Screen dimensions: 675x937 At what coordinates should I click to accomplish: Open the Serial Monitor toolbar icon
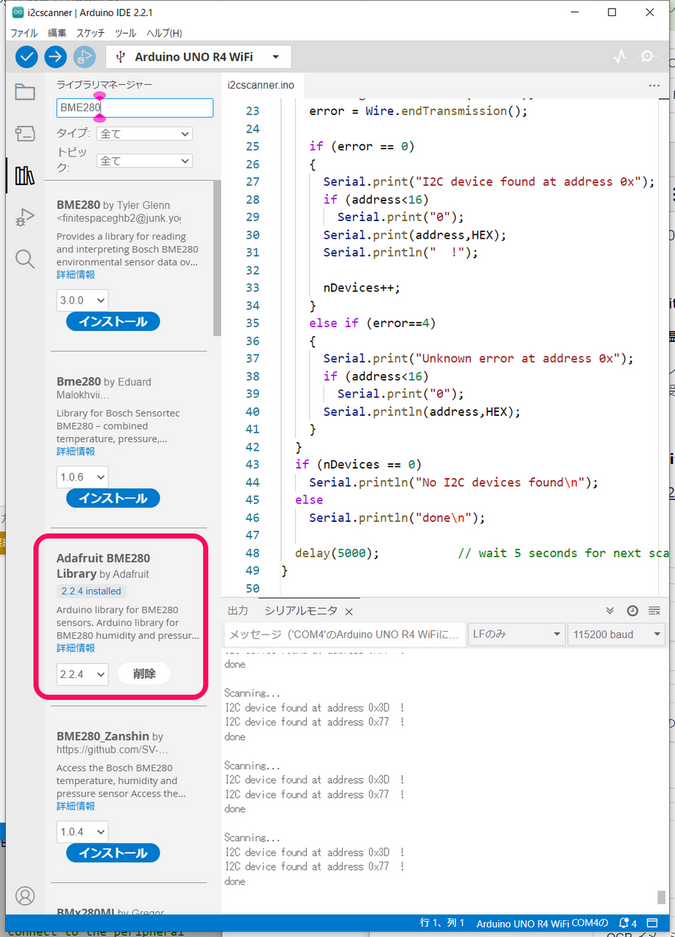pyautogui.click(x=647, y=56)
